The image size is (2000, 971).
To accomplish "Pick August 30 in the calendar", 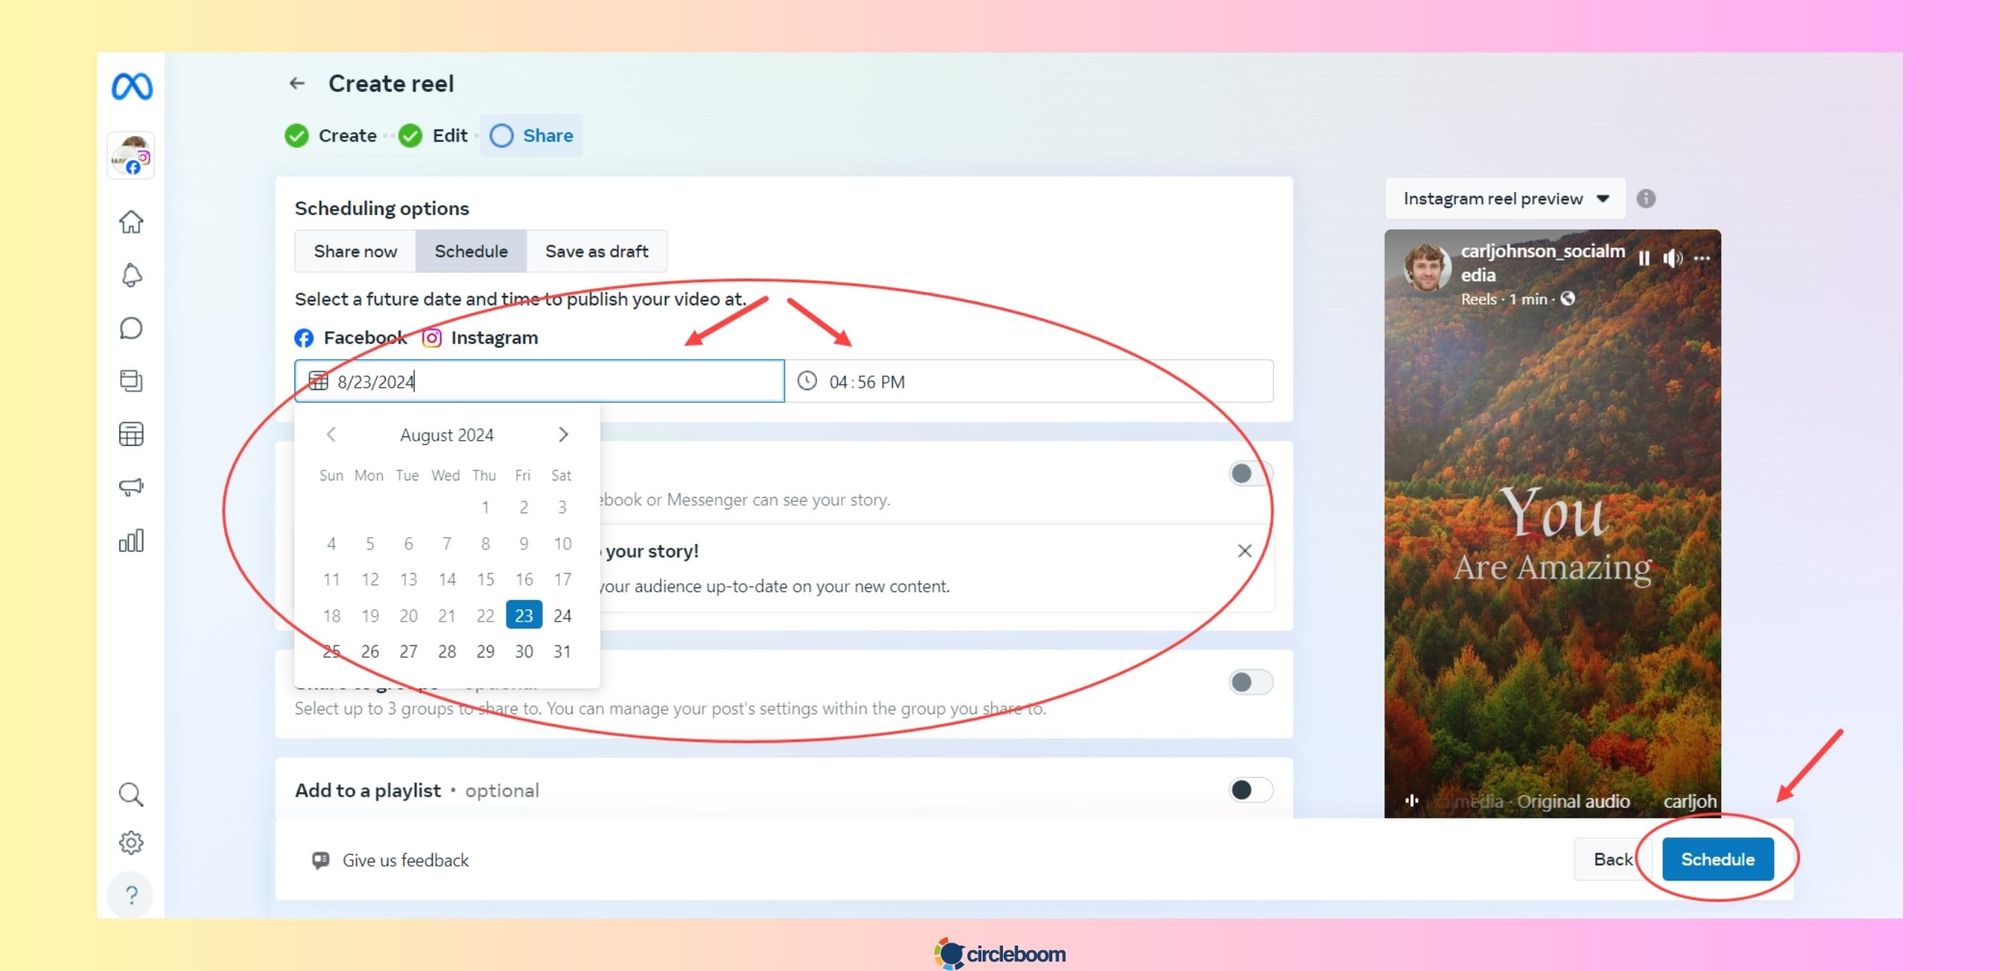I will tap(524, 651).
